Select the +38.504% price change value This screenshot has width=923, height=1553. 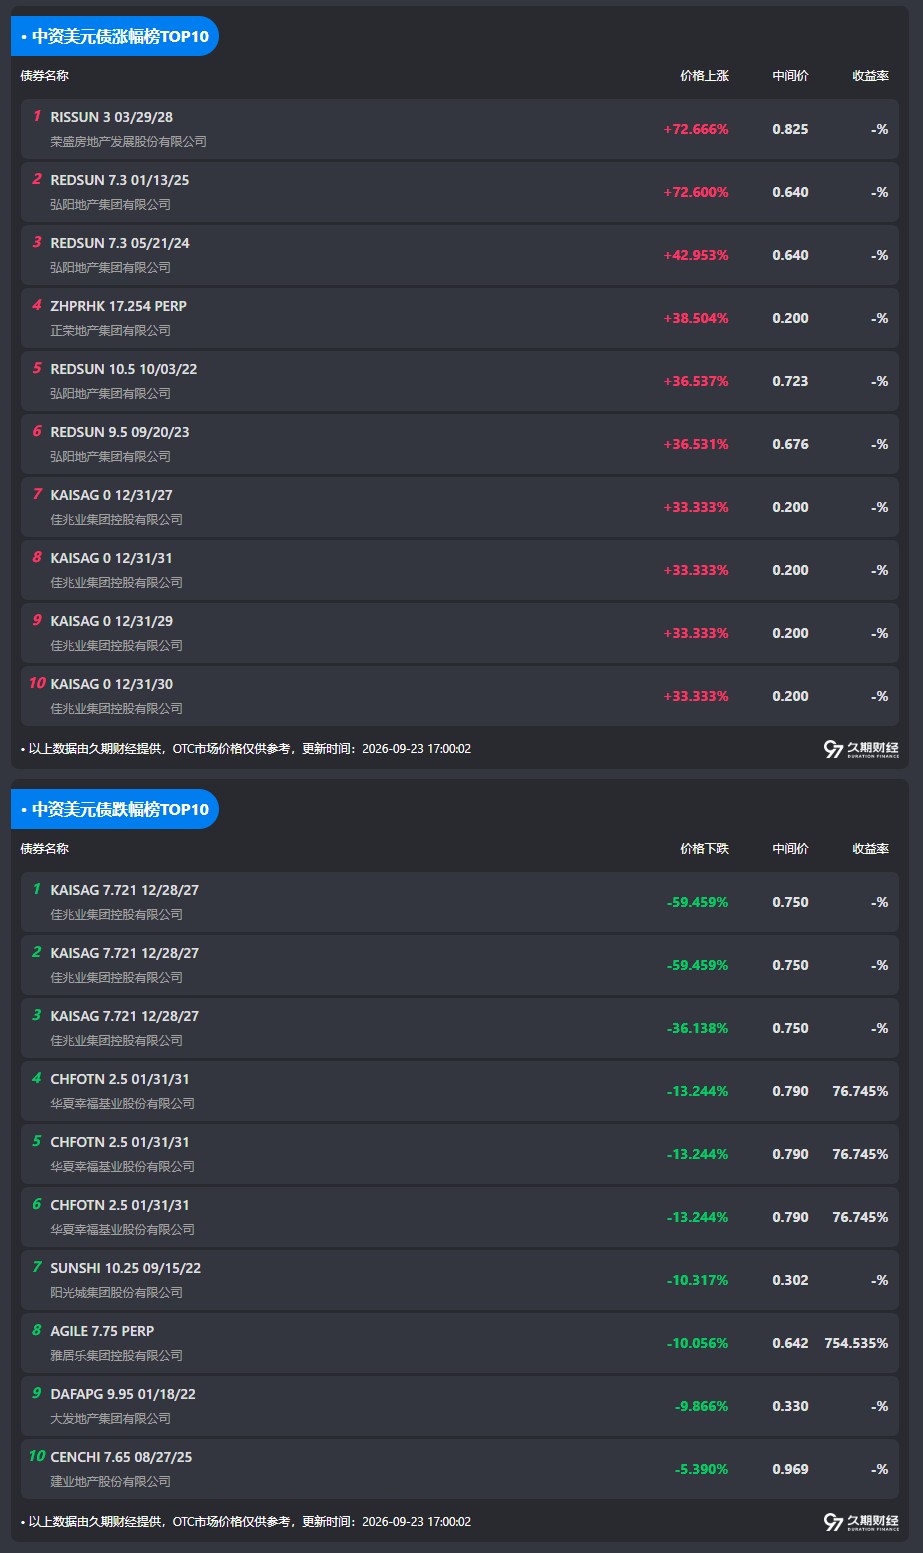696,318
